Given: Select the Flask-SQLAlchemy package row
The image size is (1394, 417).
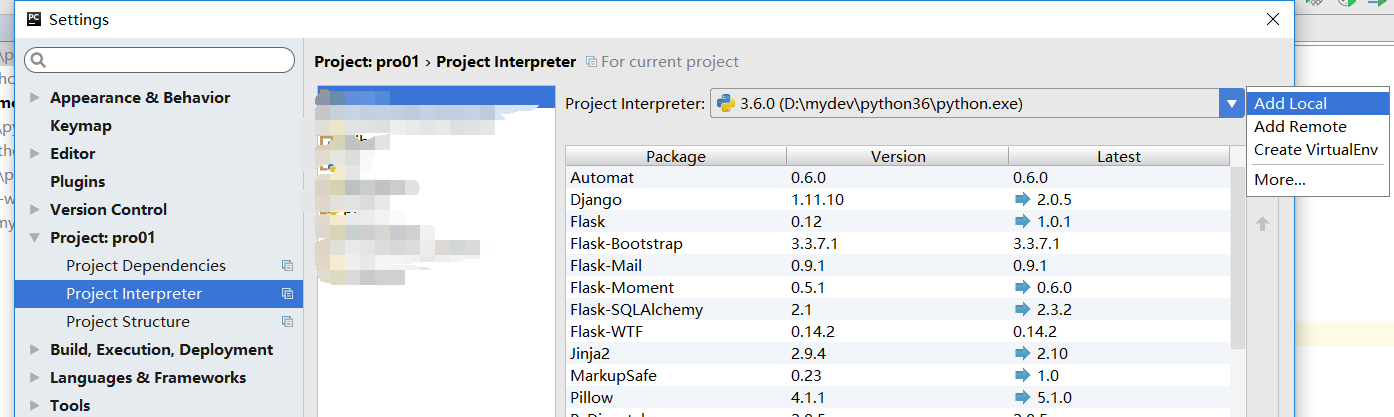Looking at the screenshot, I should (x=898, y=310).
